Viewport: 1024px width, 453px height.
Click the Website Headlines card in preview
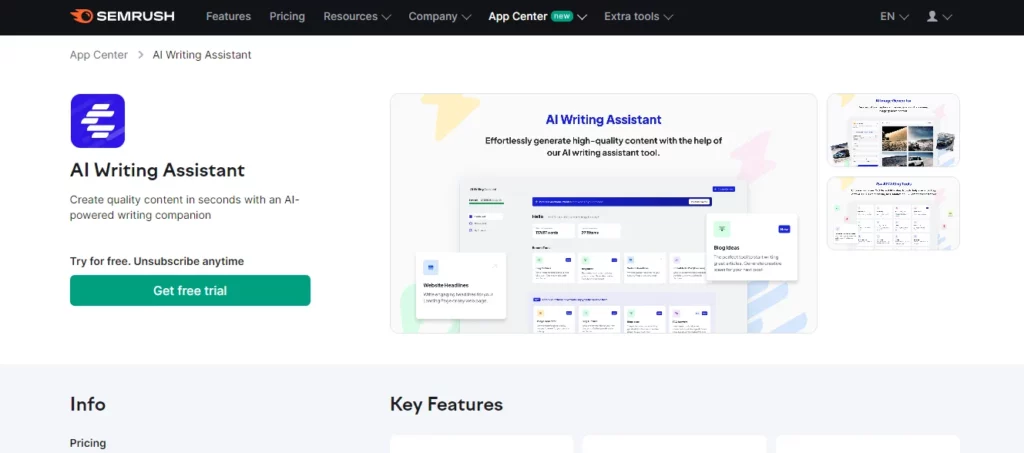pos(461,286)
